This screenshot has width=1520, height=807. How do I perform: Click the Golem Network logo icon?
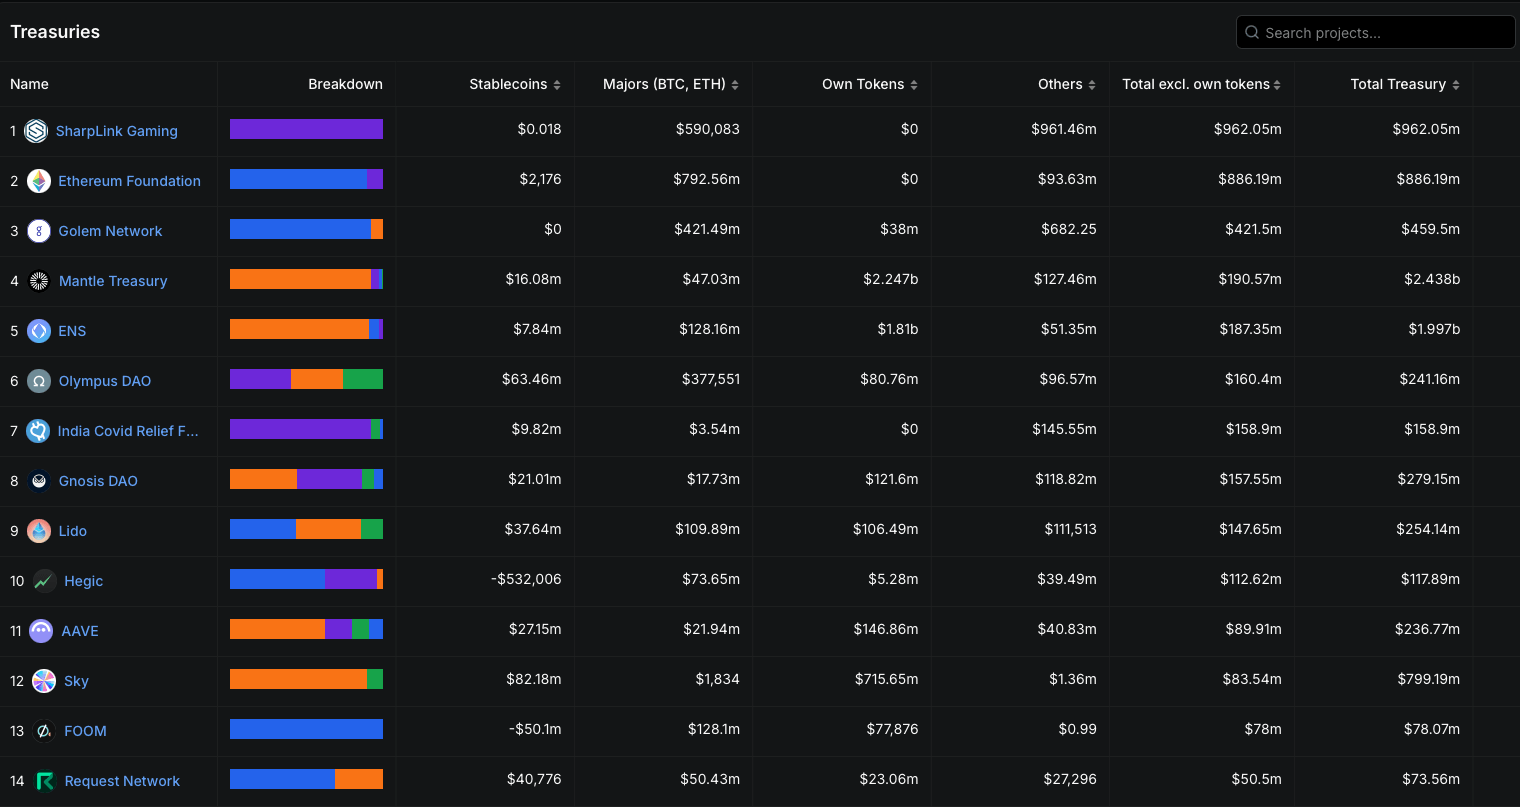pyautogui.click(x=39, y=231)
